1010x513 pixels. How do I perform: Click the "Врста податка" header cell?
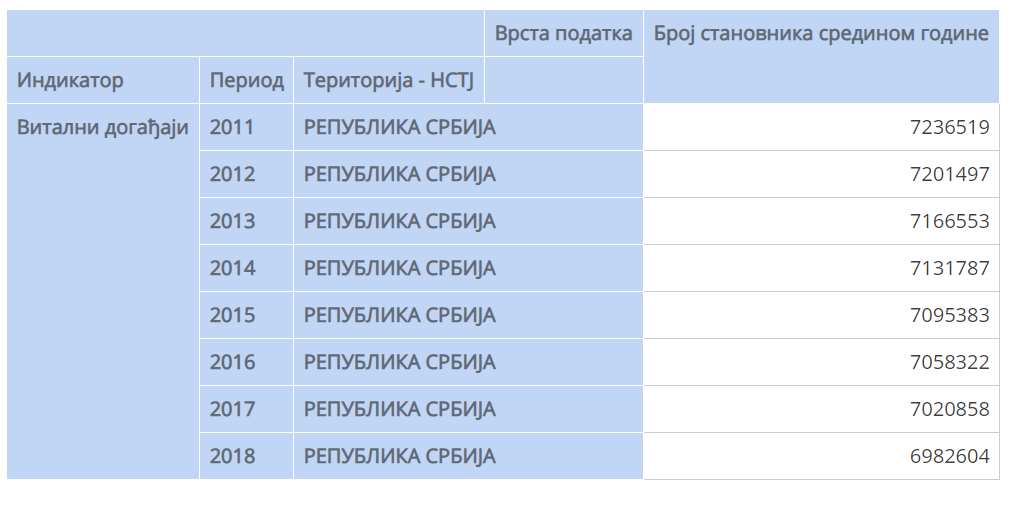pos(563,34)
